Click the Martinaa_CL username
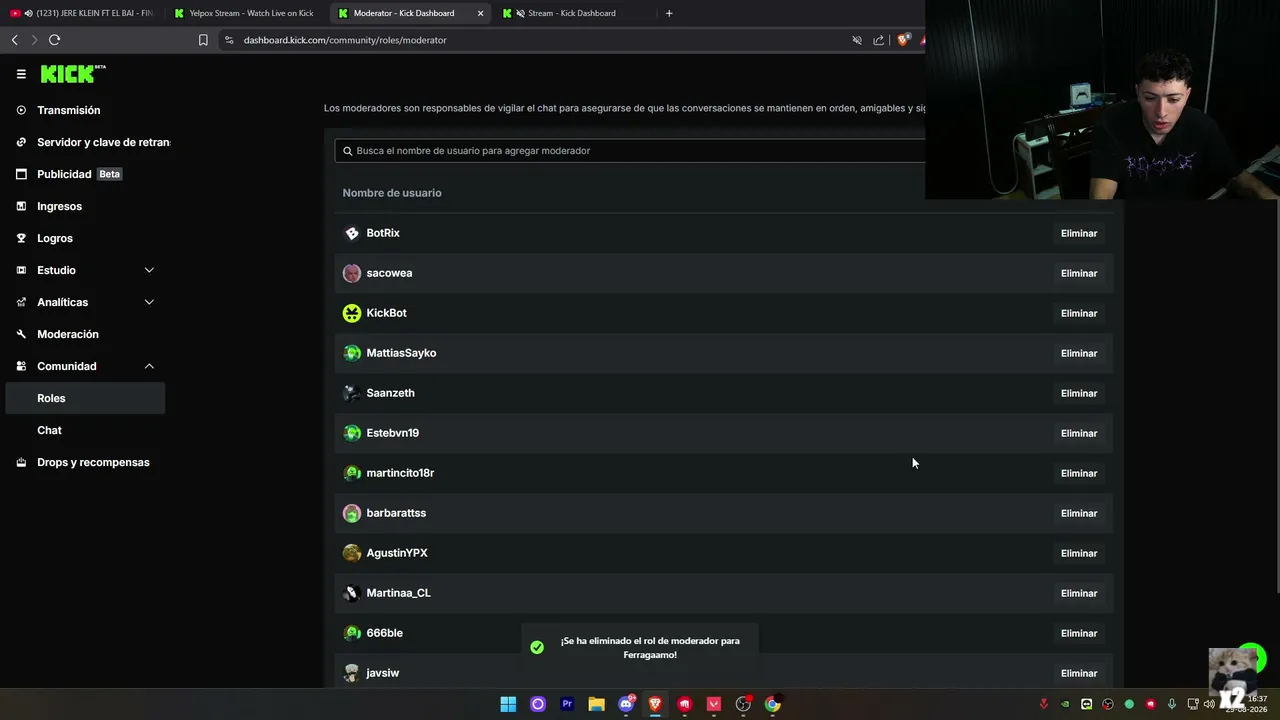 [x=398, y=593]
